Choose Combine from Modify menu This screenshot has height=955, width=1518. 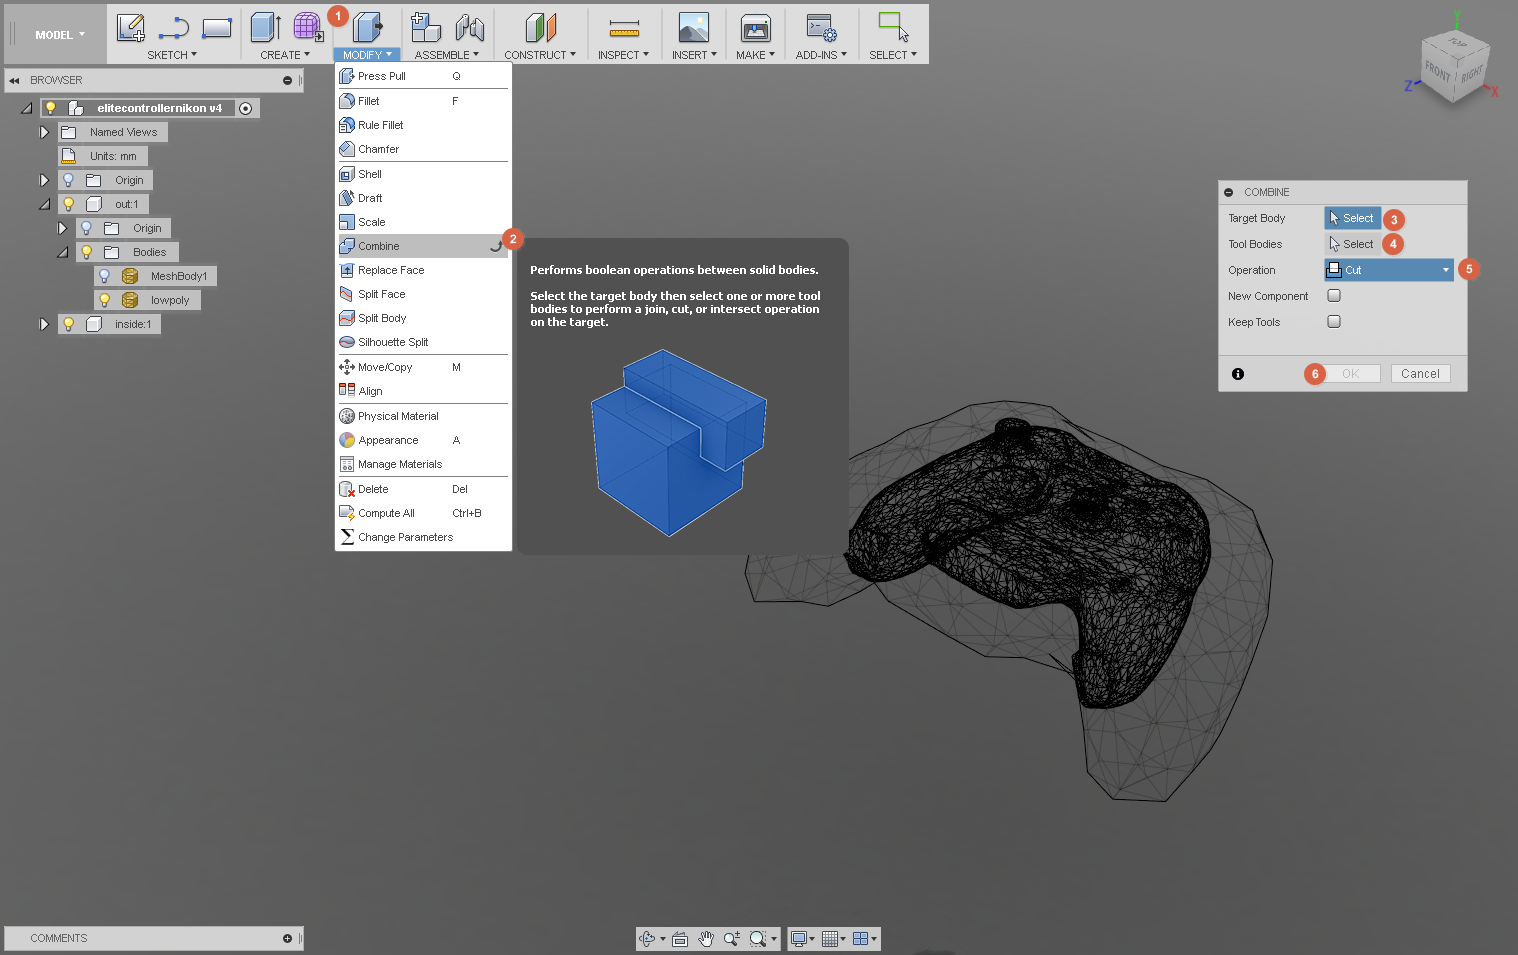click(423, 246)
